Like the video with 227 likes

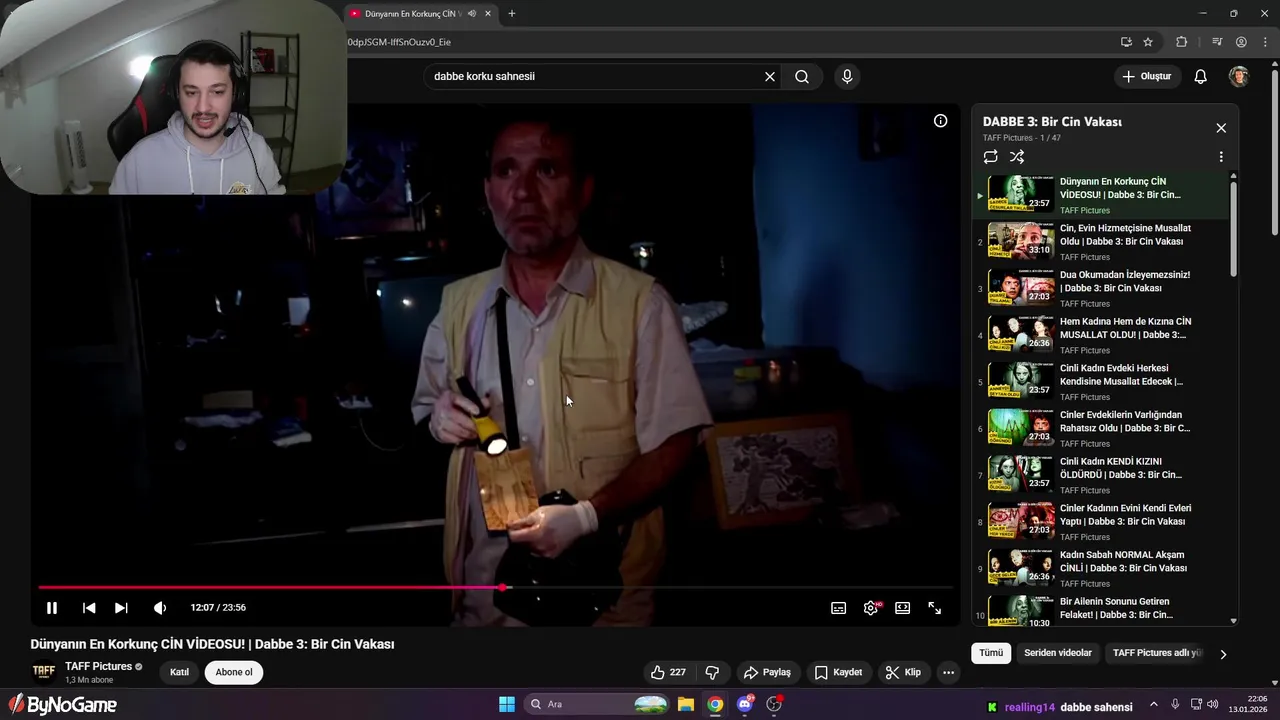click(668, 672)
